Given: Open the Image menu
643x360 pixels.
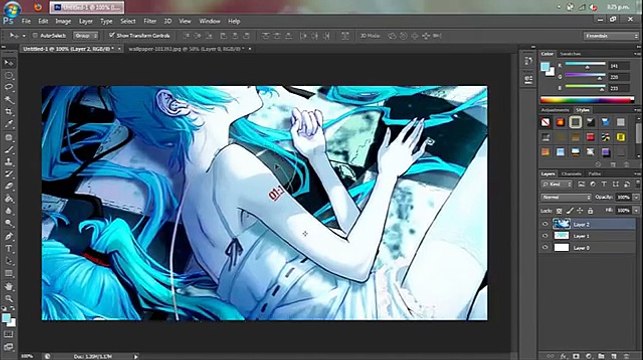Looking at the screenshot, I should tap(63, 21).
